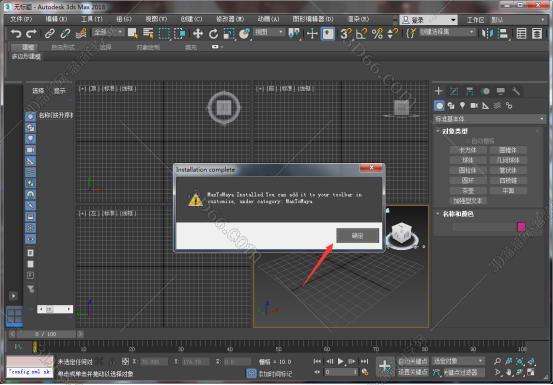Open the Group (G) menu
This screenshot has height=385, width=553.
[124, 19]
